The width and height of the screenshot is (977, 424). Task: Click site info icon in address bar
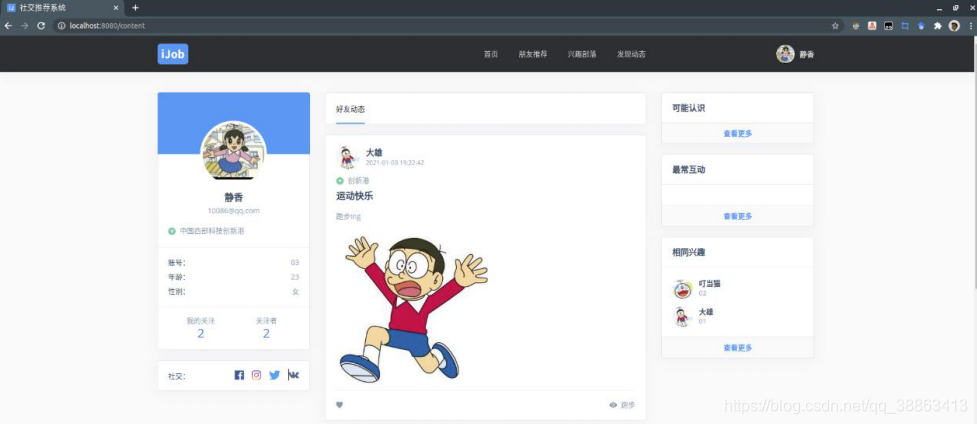click(61, 26)
